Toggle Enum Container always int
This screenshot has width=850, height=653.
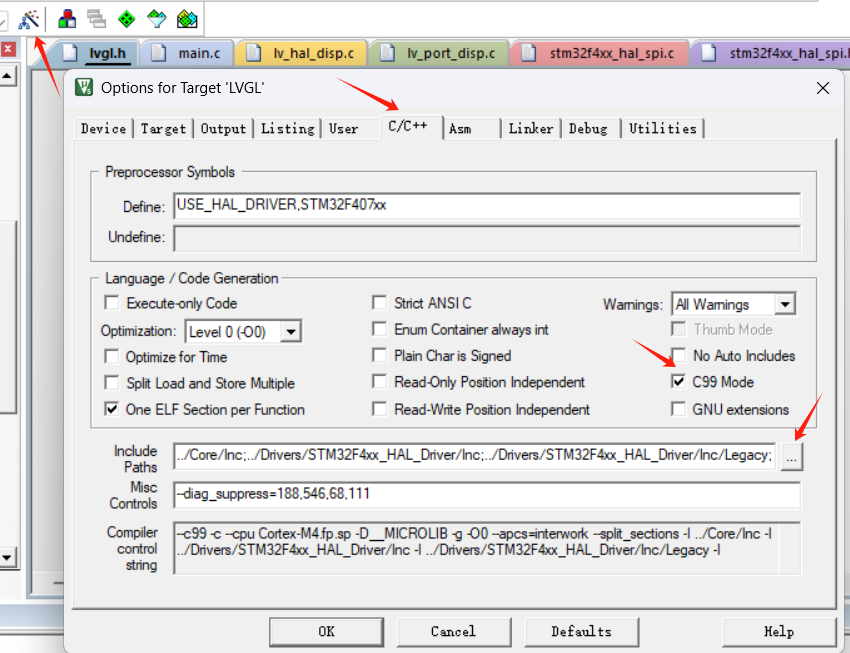pos(379,329)
